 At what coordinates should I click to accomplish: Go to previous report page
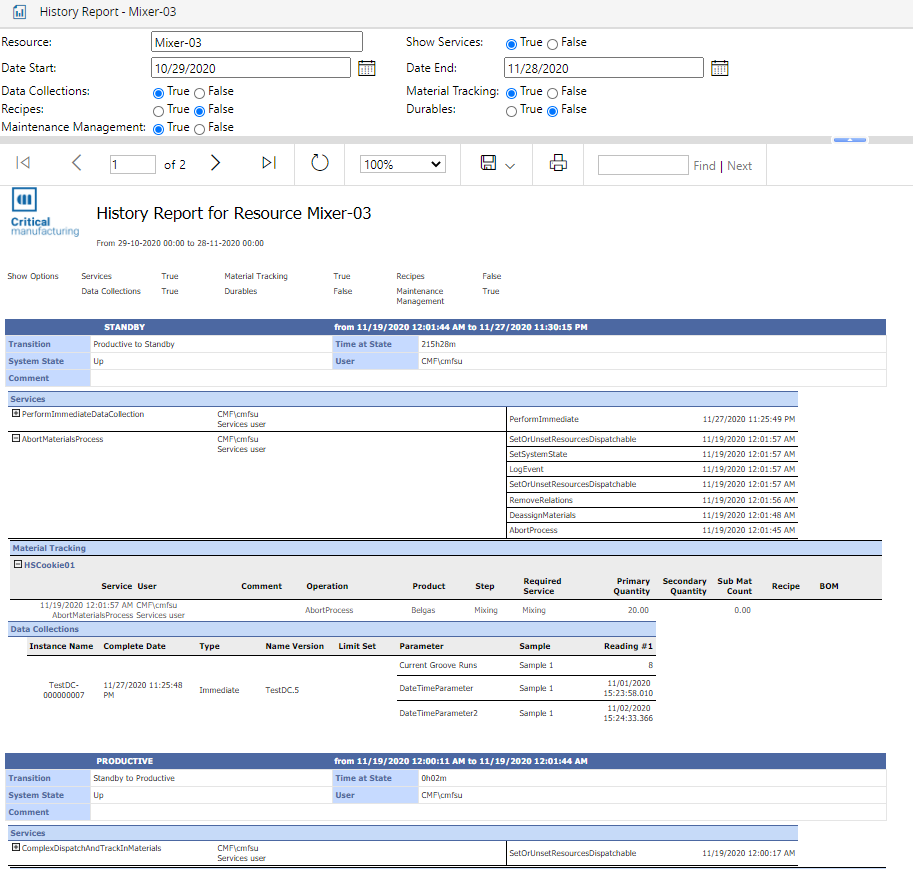[77, 164]
